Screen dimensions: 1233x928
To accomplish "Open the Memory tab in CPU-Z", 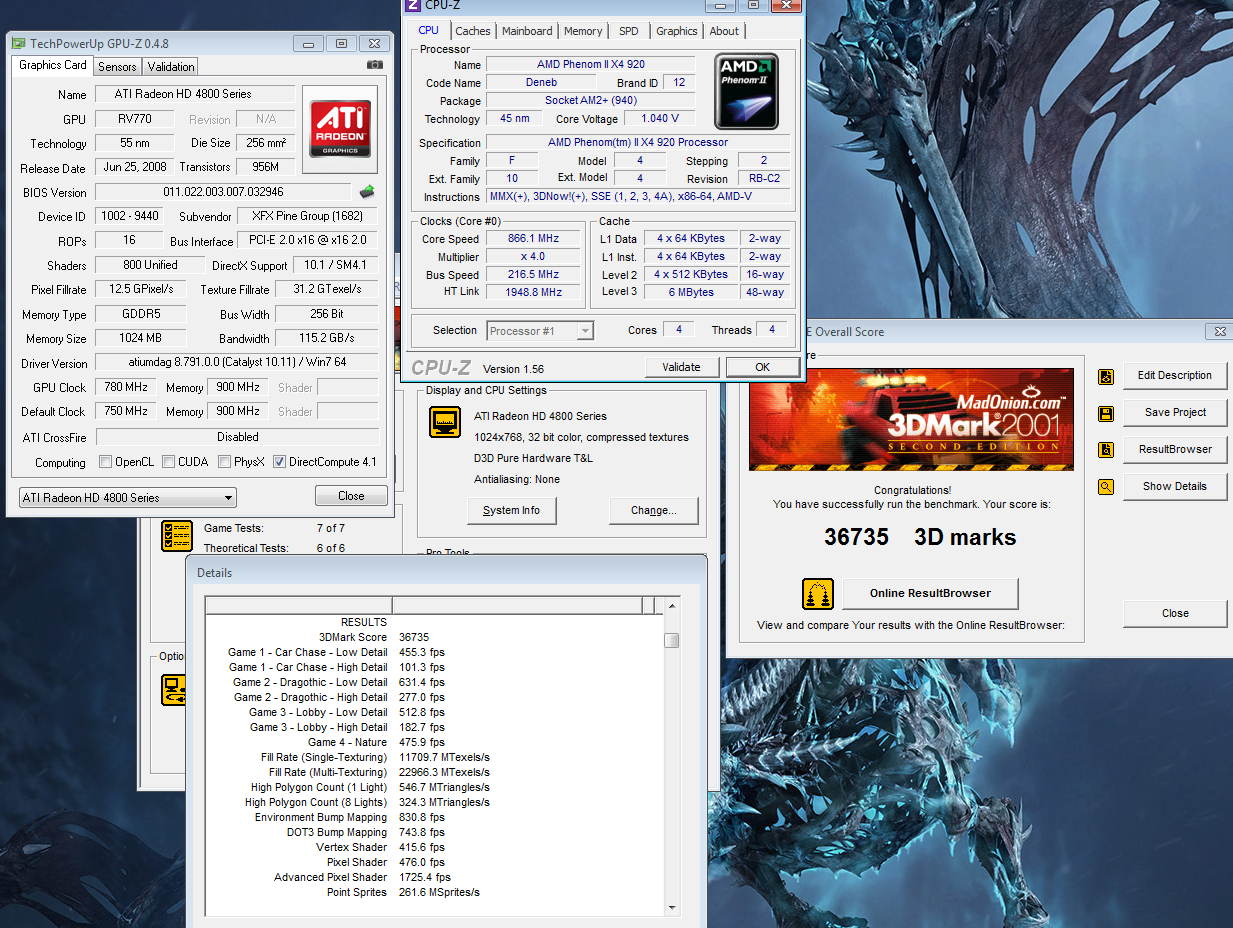I will coord(583,31).
